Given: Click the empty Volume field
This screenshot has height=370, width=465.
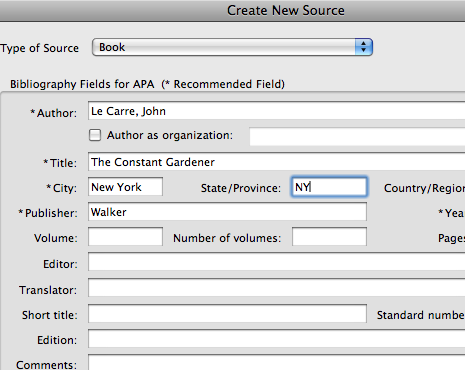Looking at the screenshot, I should tap(125, 237).
